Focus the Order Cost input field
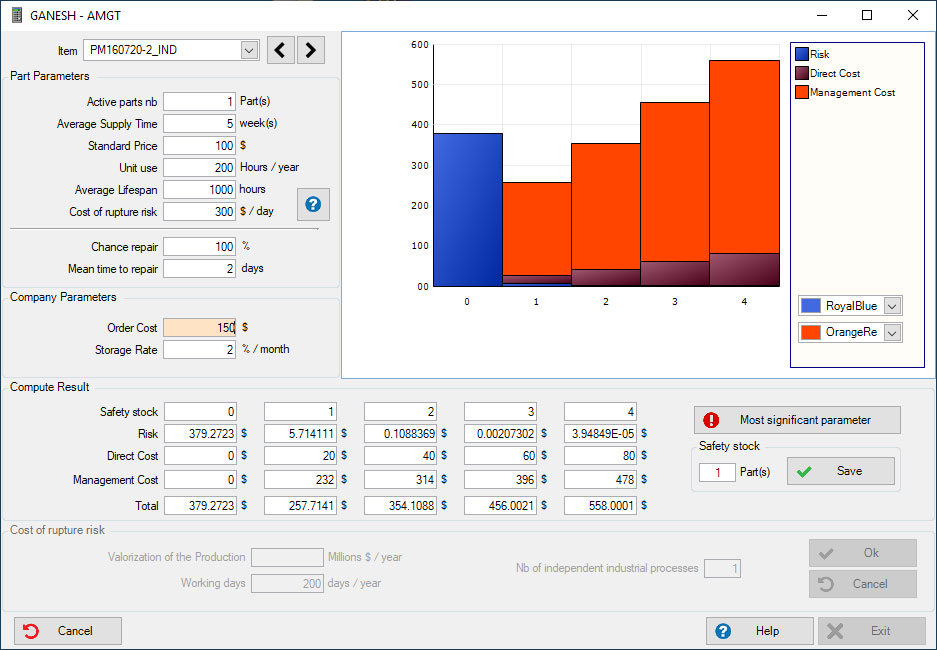Viewport: 937px width, 650px height. tap(199, 327)
